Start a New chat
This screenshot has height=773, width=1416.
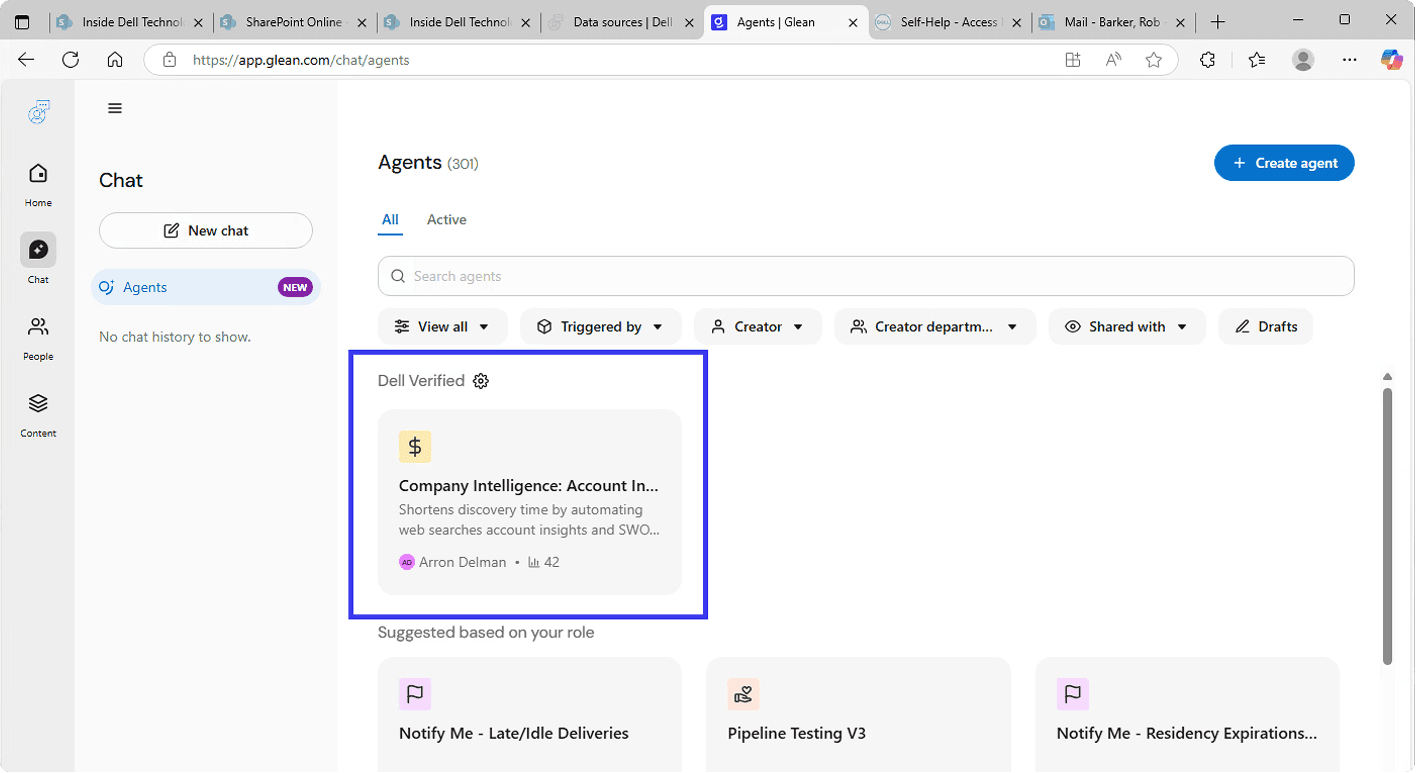[206, 231]
